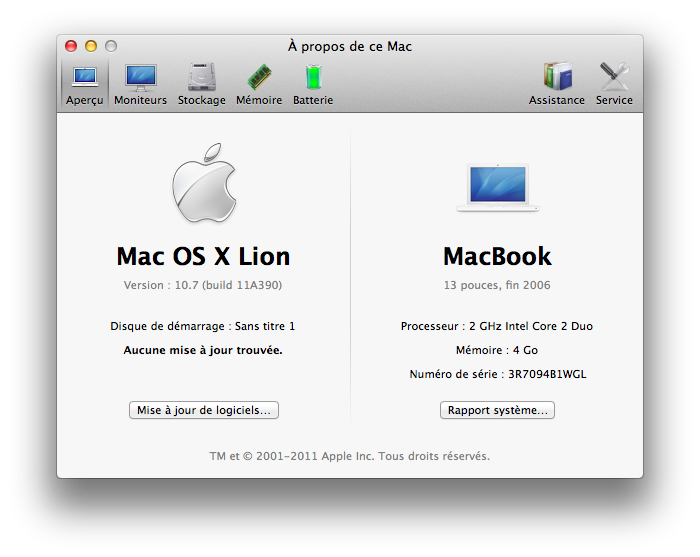Screen dimensions: 700x557
Task: Click the Mémoire : 4 Go line
Action: tap(497, 350)
